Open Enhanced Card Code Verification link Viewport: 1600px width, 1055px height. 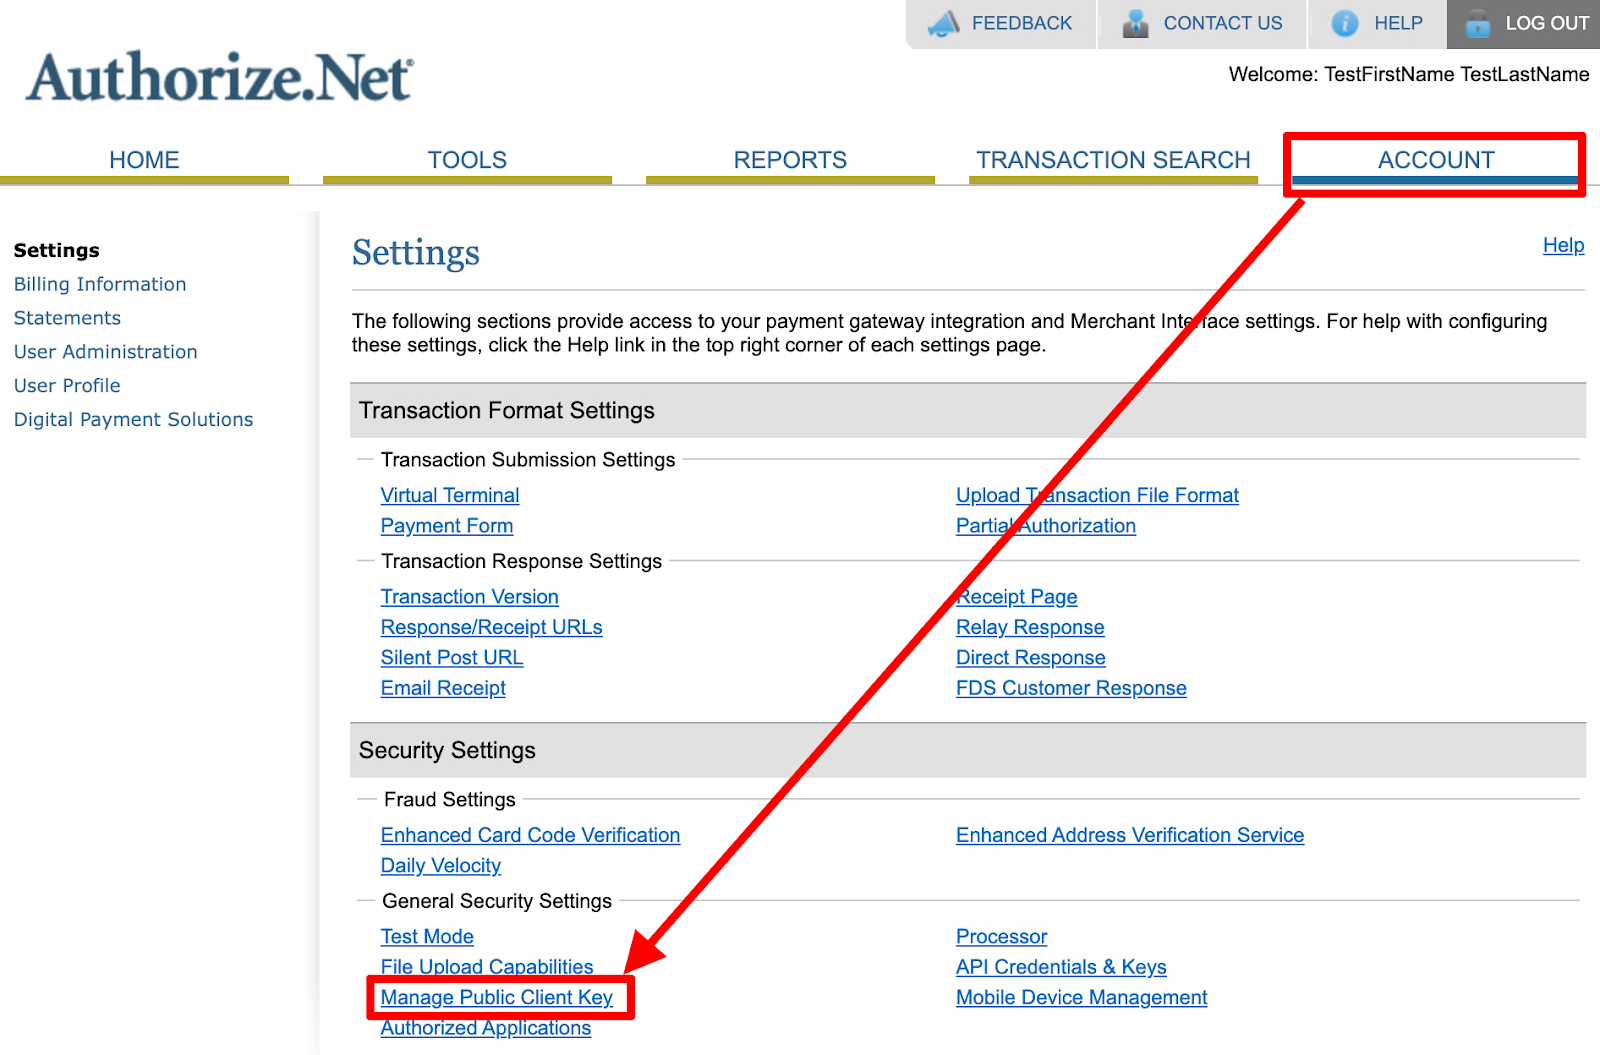[530, 835]
